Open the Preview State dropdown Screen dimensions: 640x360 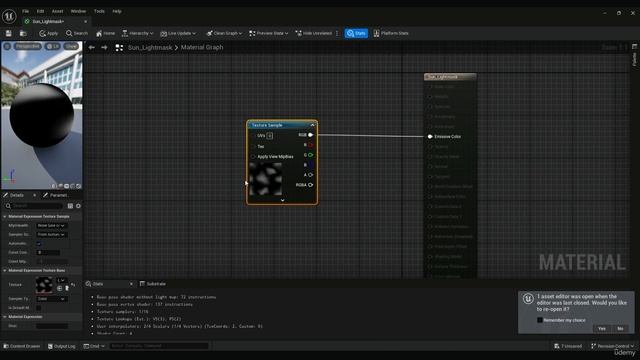pyautogui.click(x=269, y=33)
